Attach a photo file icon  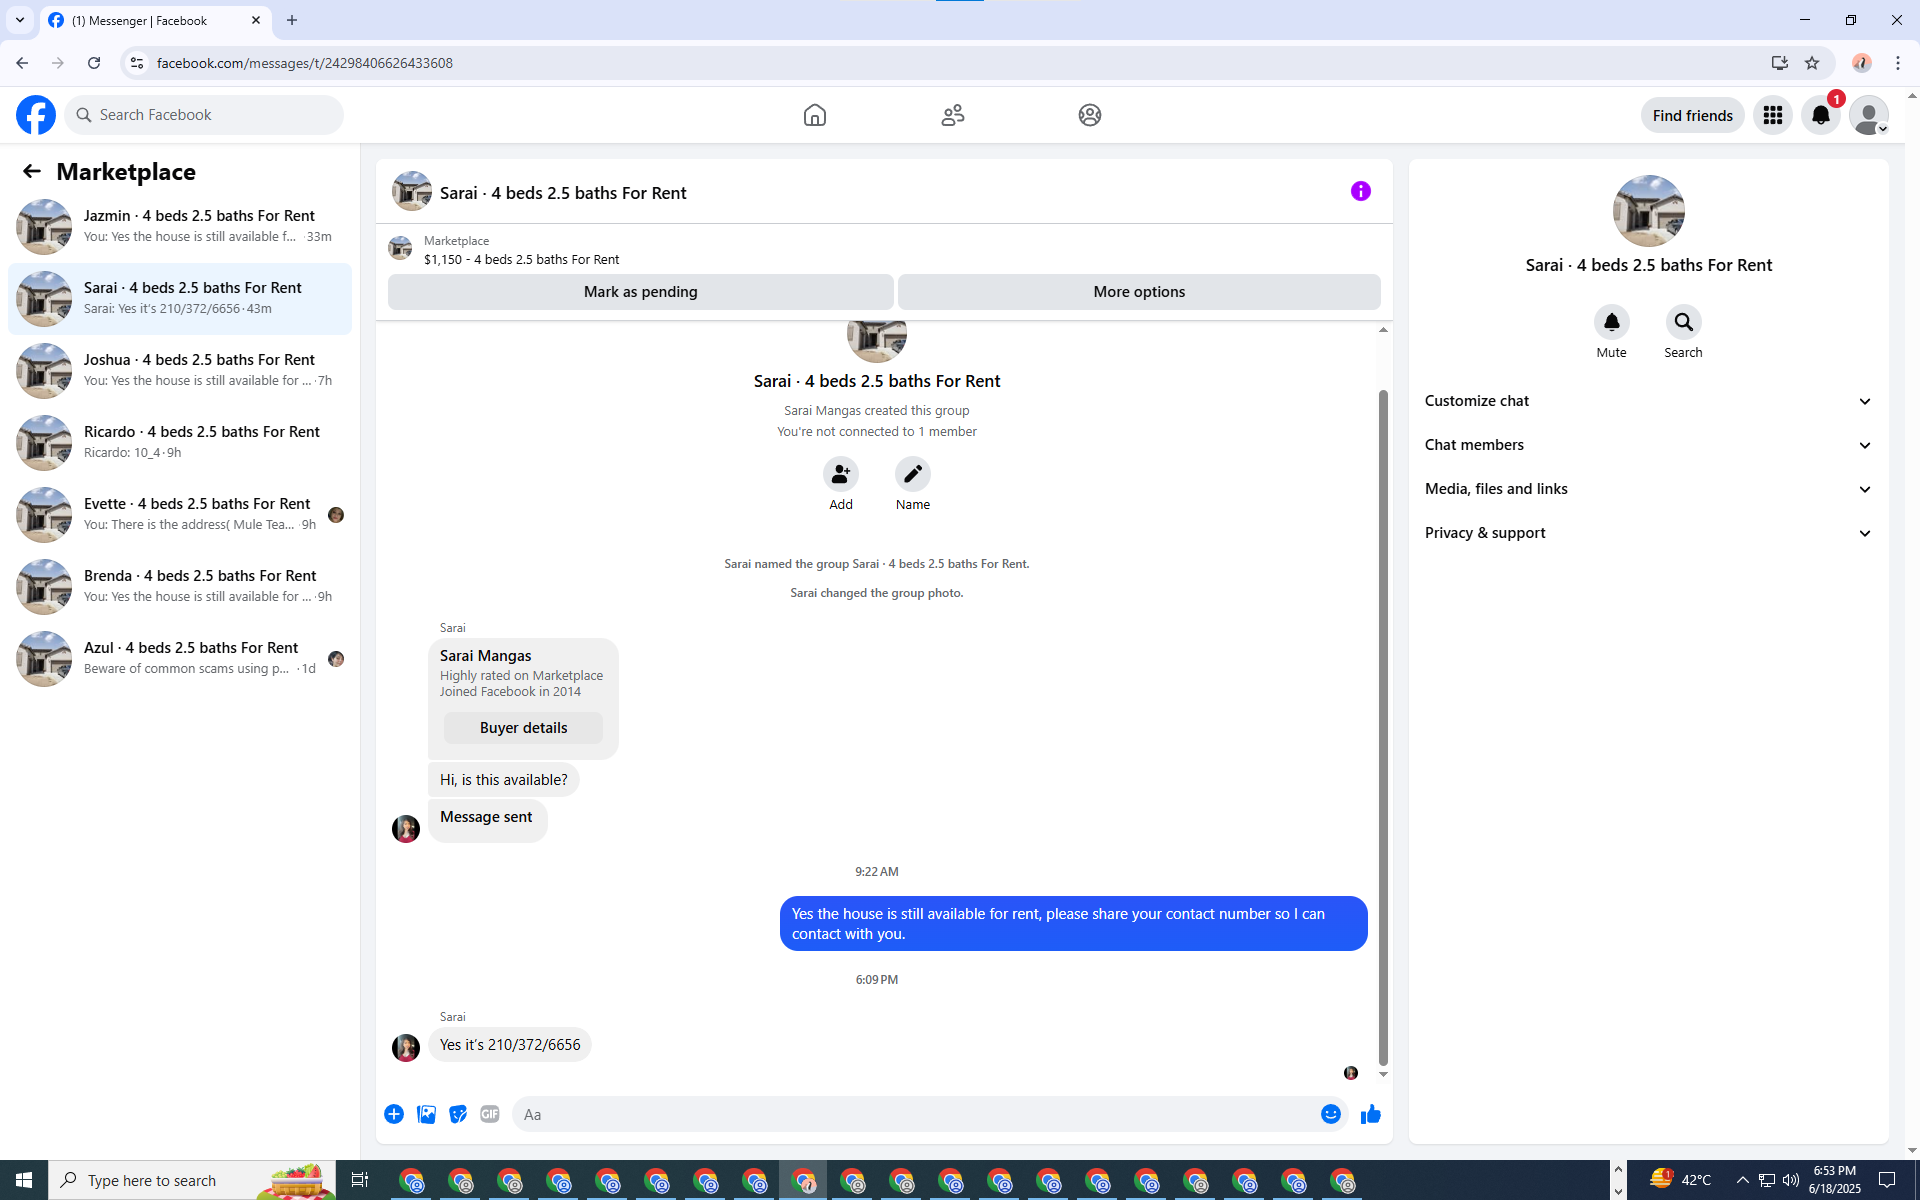426,1114
